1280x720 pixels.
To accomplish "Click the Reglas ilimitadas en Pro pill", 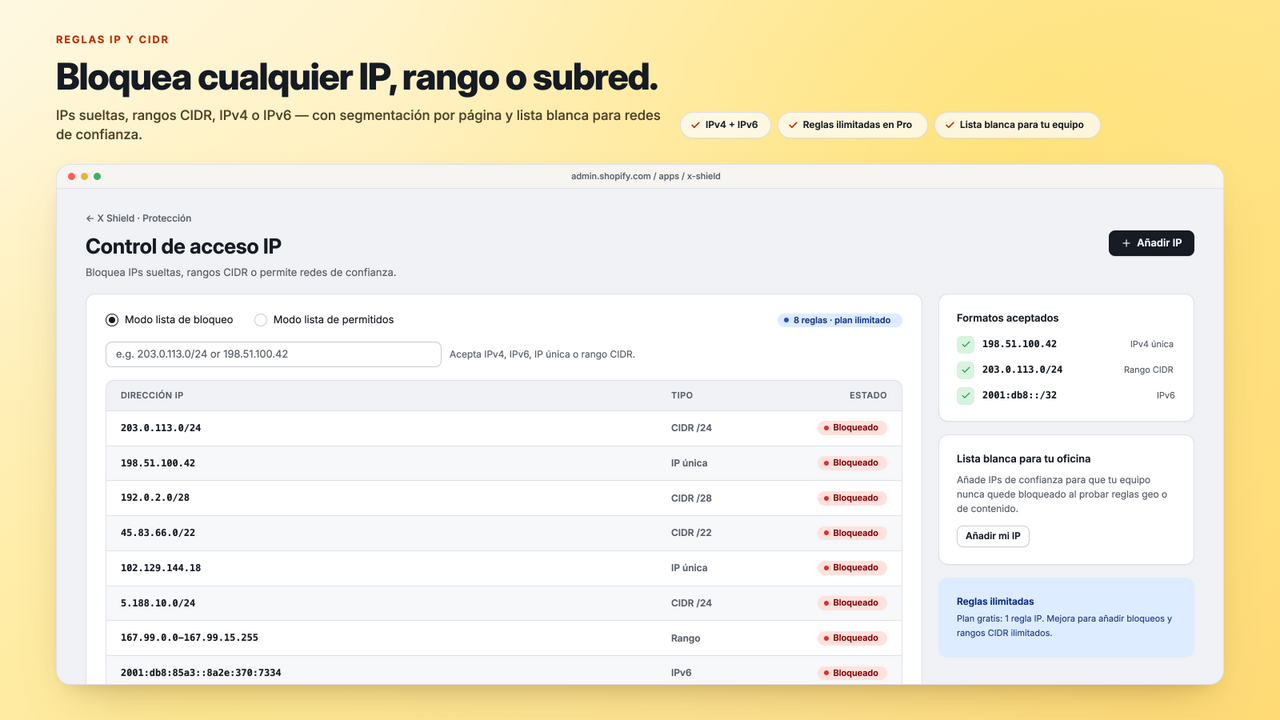I will 853,125.
